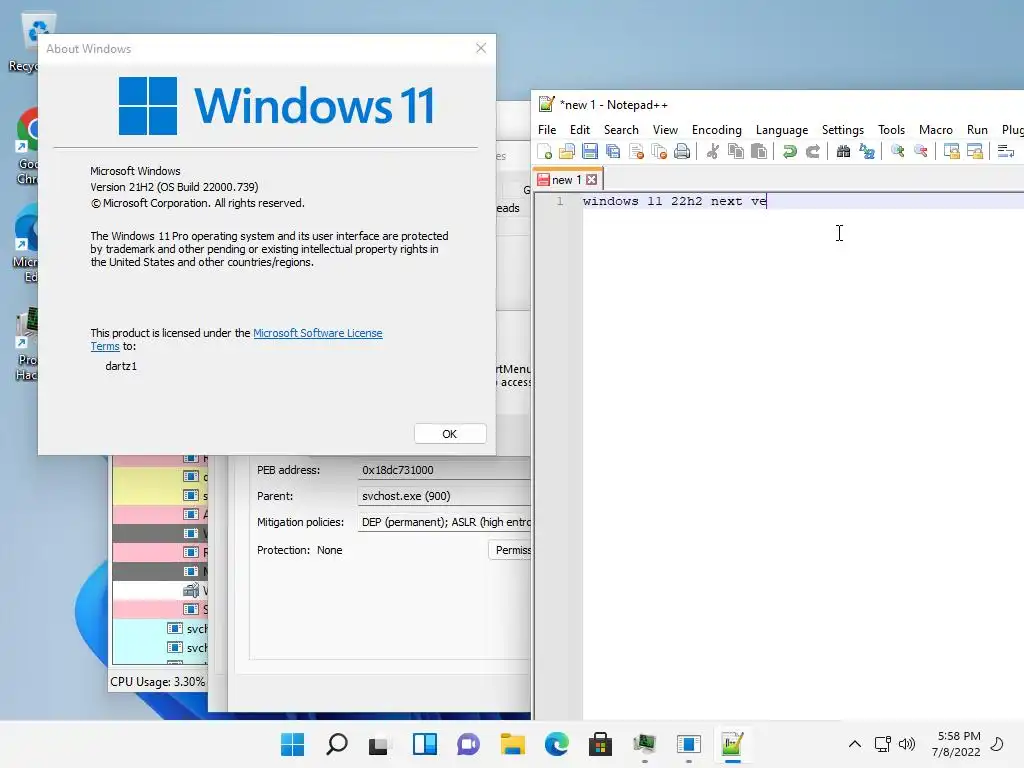Viewport: 1024px width, 768px height.
Task: Open the Chat taskbar icon
Action: click(468, 744)
